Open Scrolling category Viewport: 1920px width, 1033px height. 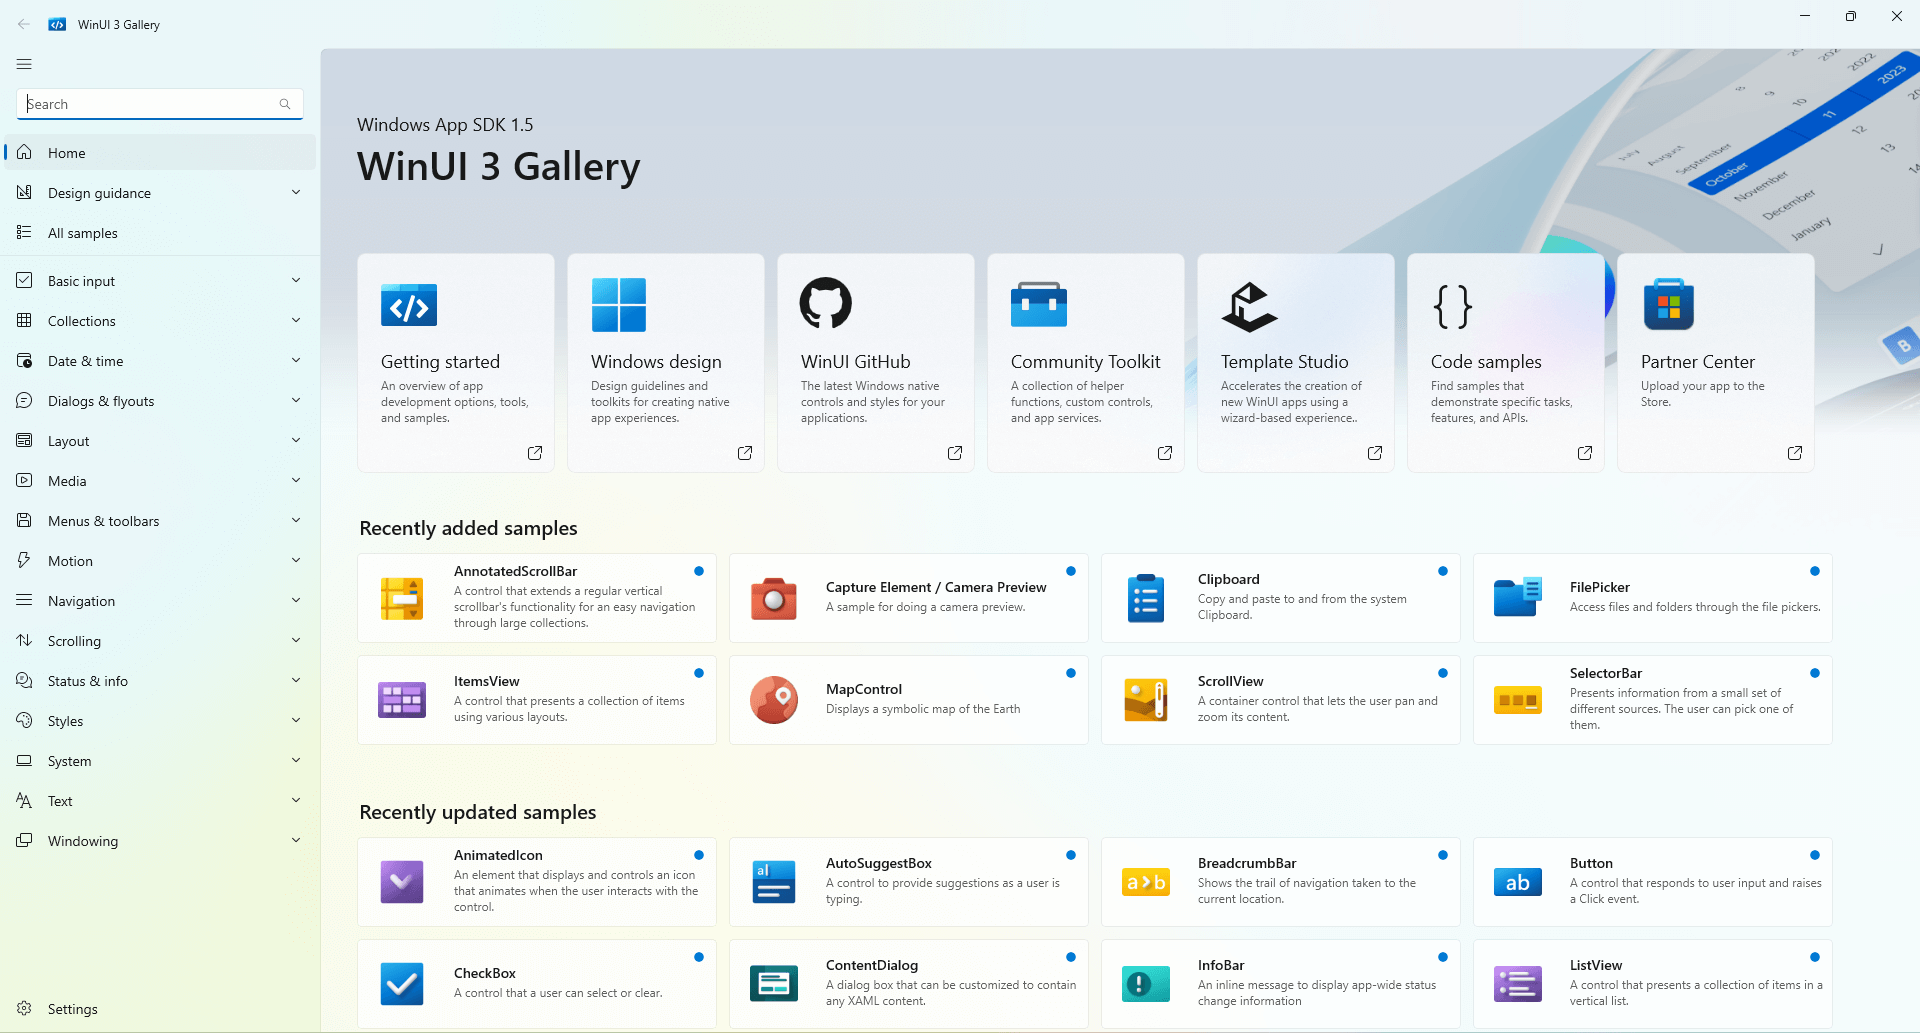coord(160,641)
